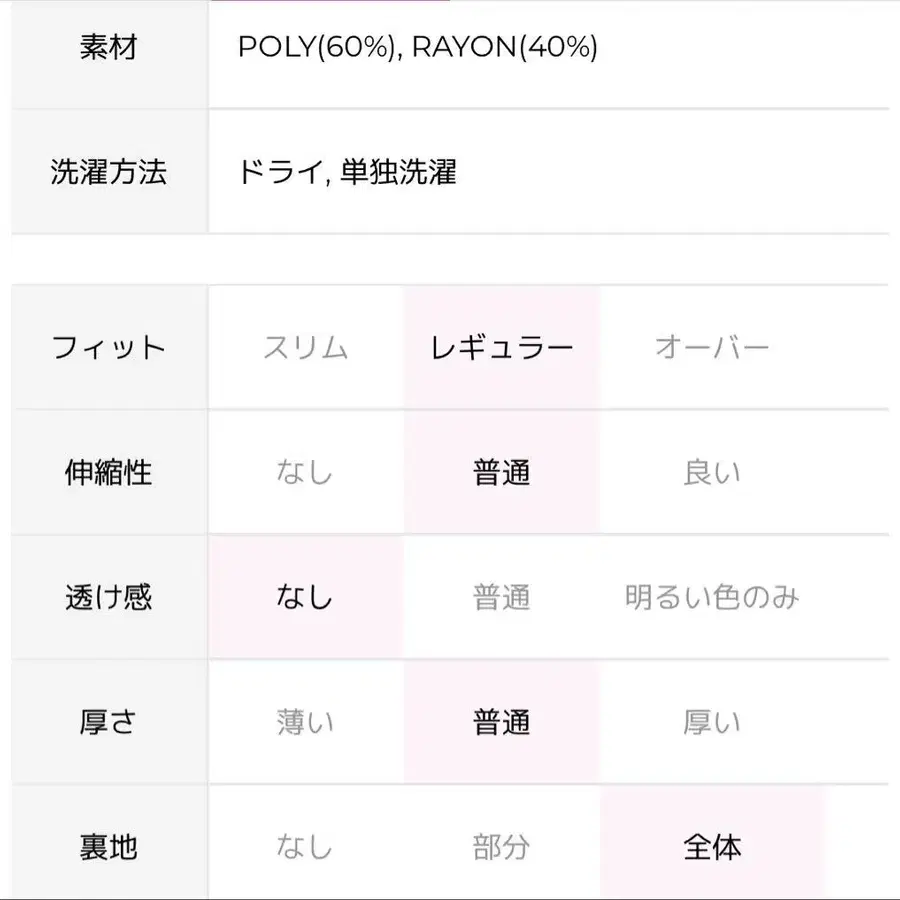This screenshot has width=900, height=900.
Task: Select the スリム fit option
Action: pos(305,348)
